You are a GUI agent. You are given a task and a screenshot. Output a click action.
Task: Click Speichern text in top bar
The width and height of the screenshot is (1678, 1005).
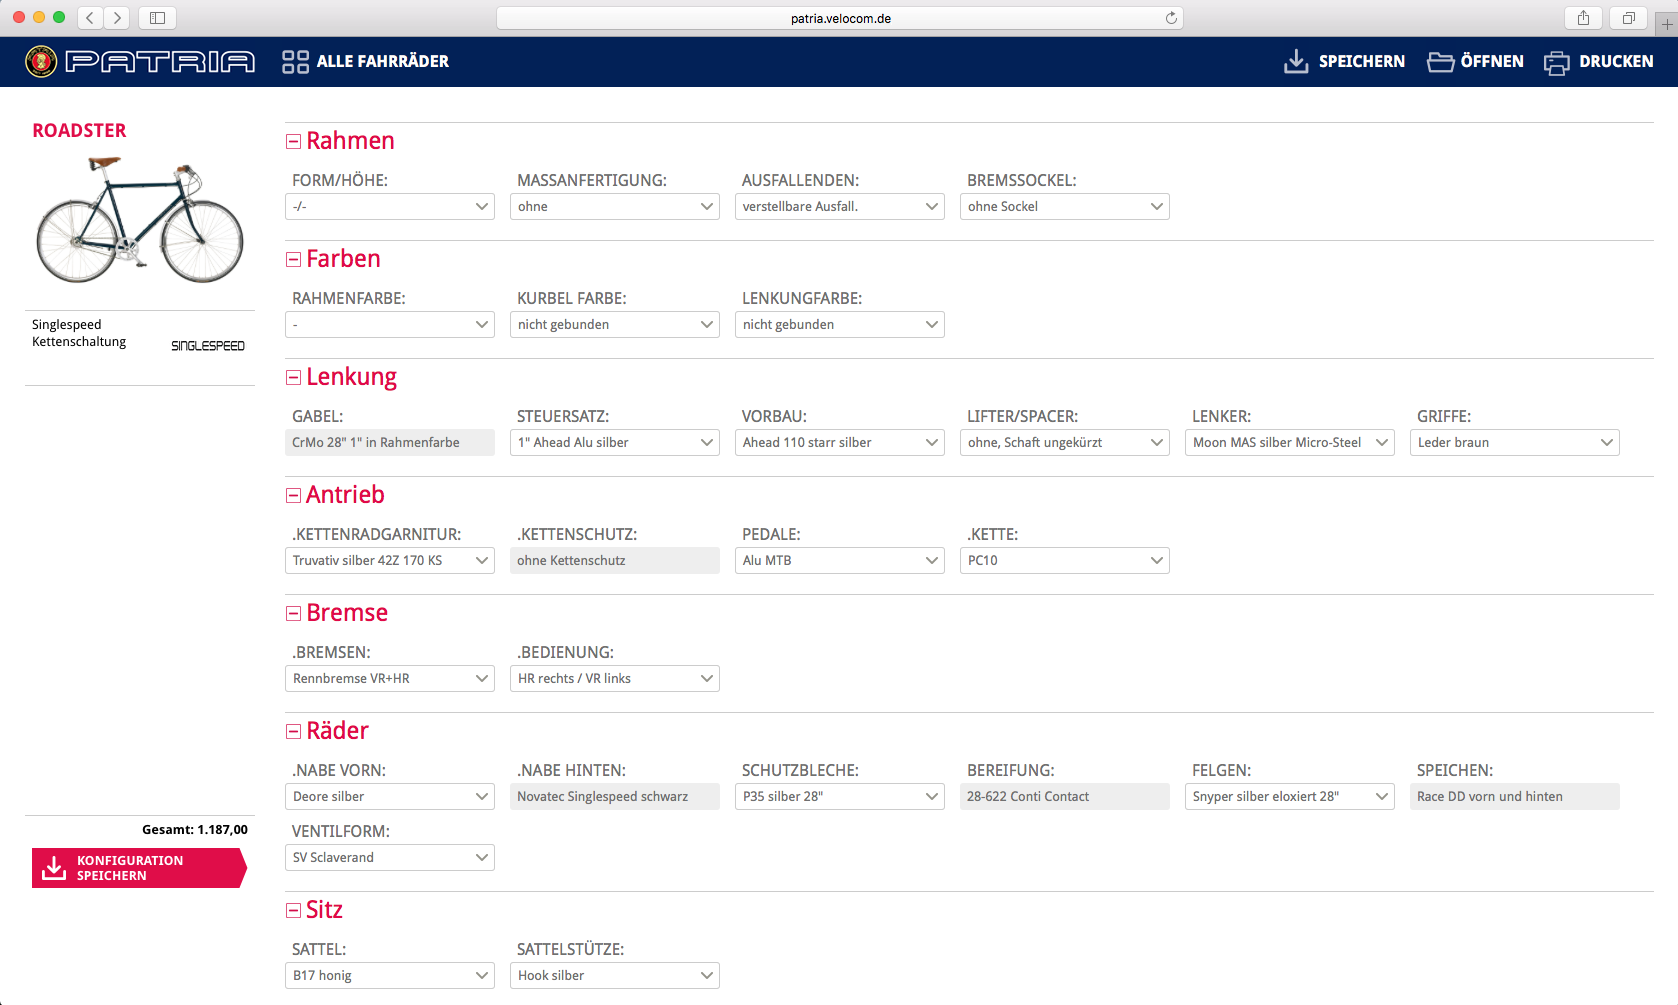[1362, 62]
